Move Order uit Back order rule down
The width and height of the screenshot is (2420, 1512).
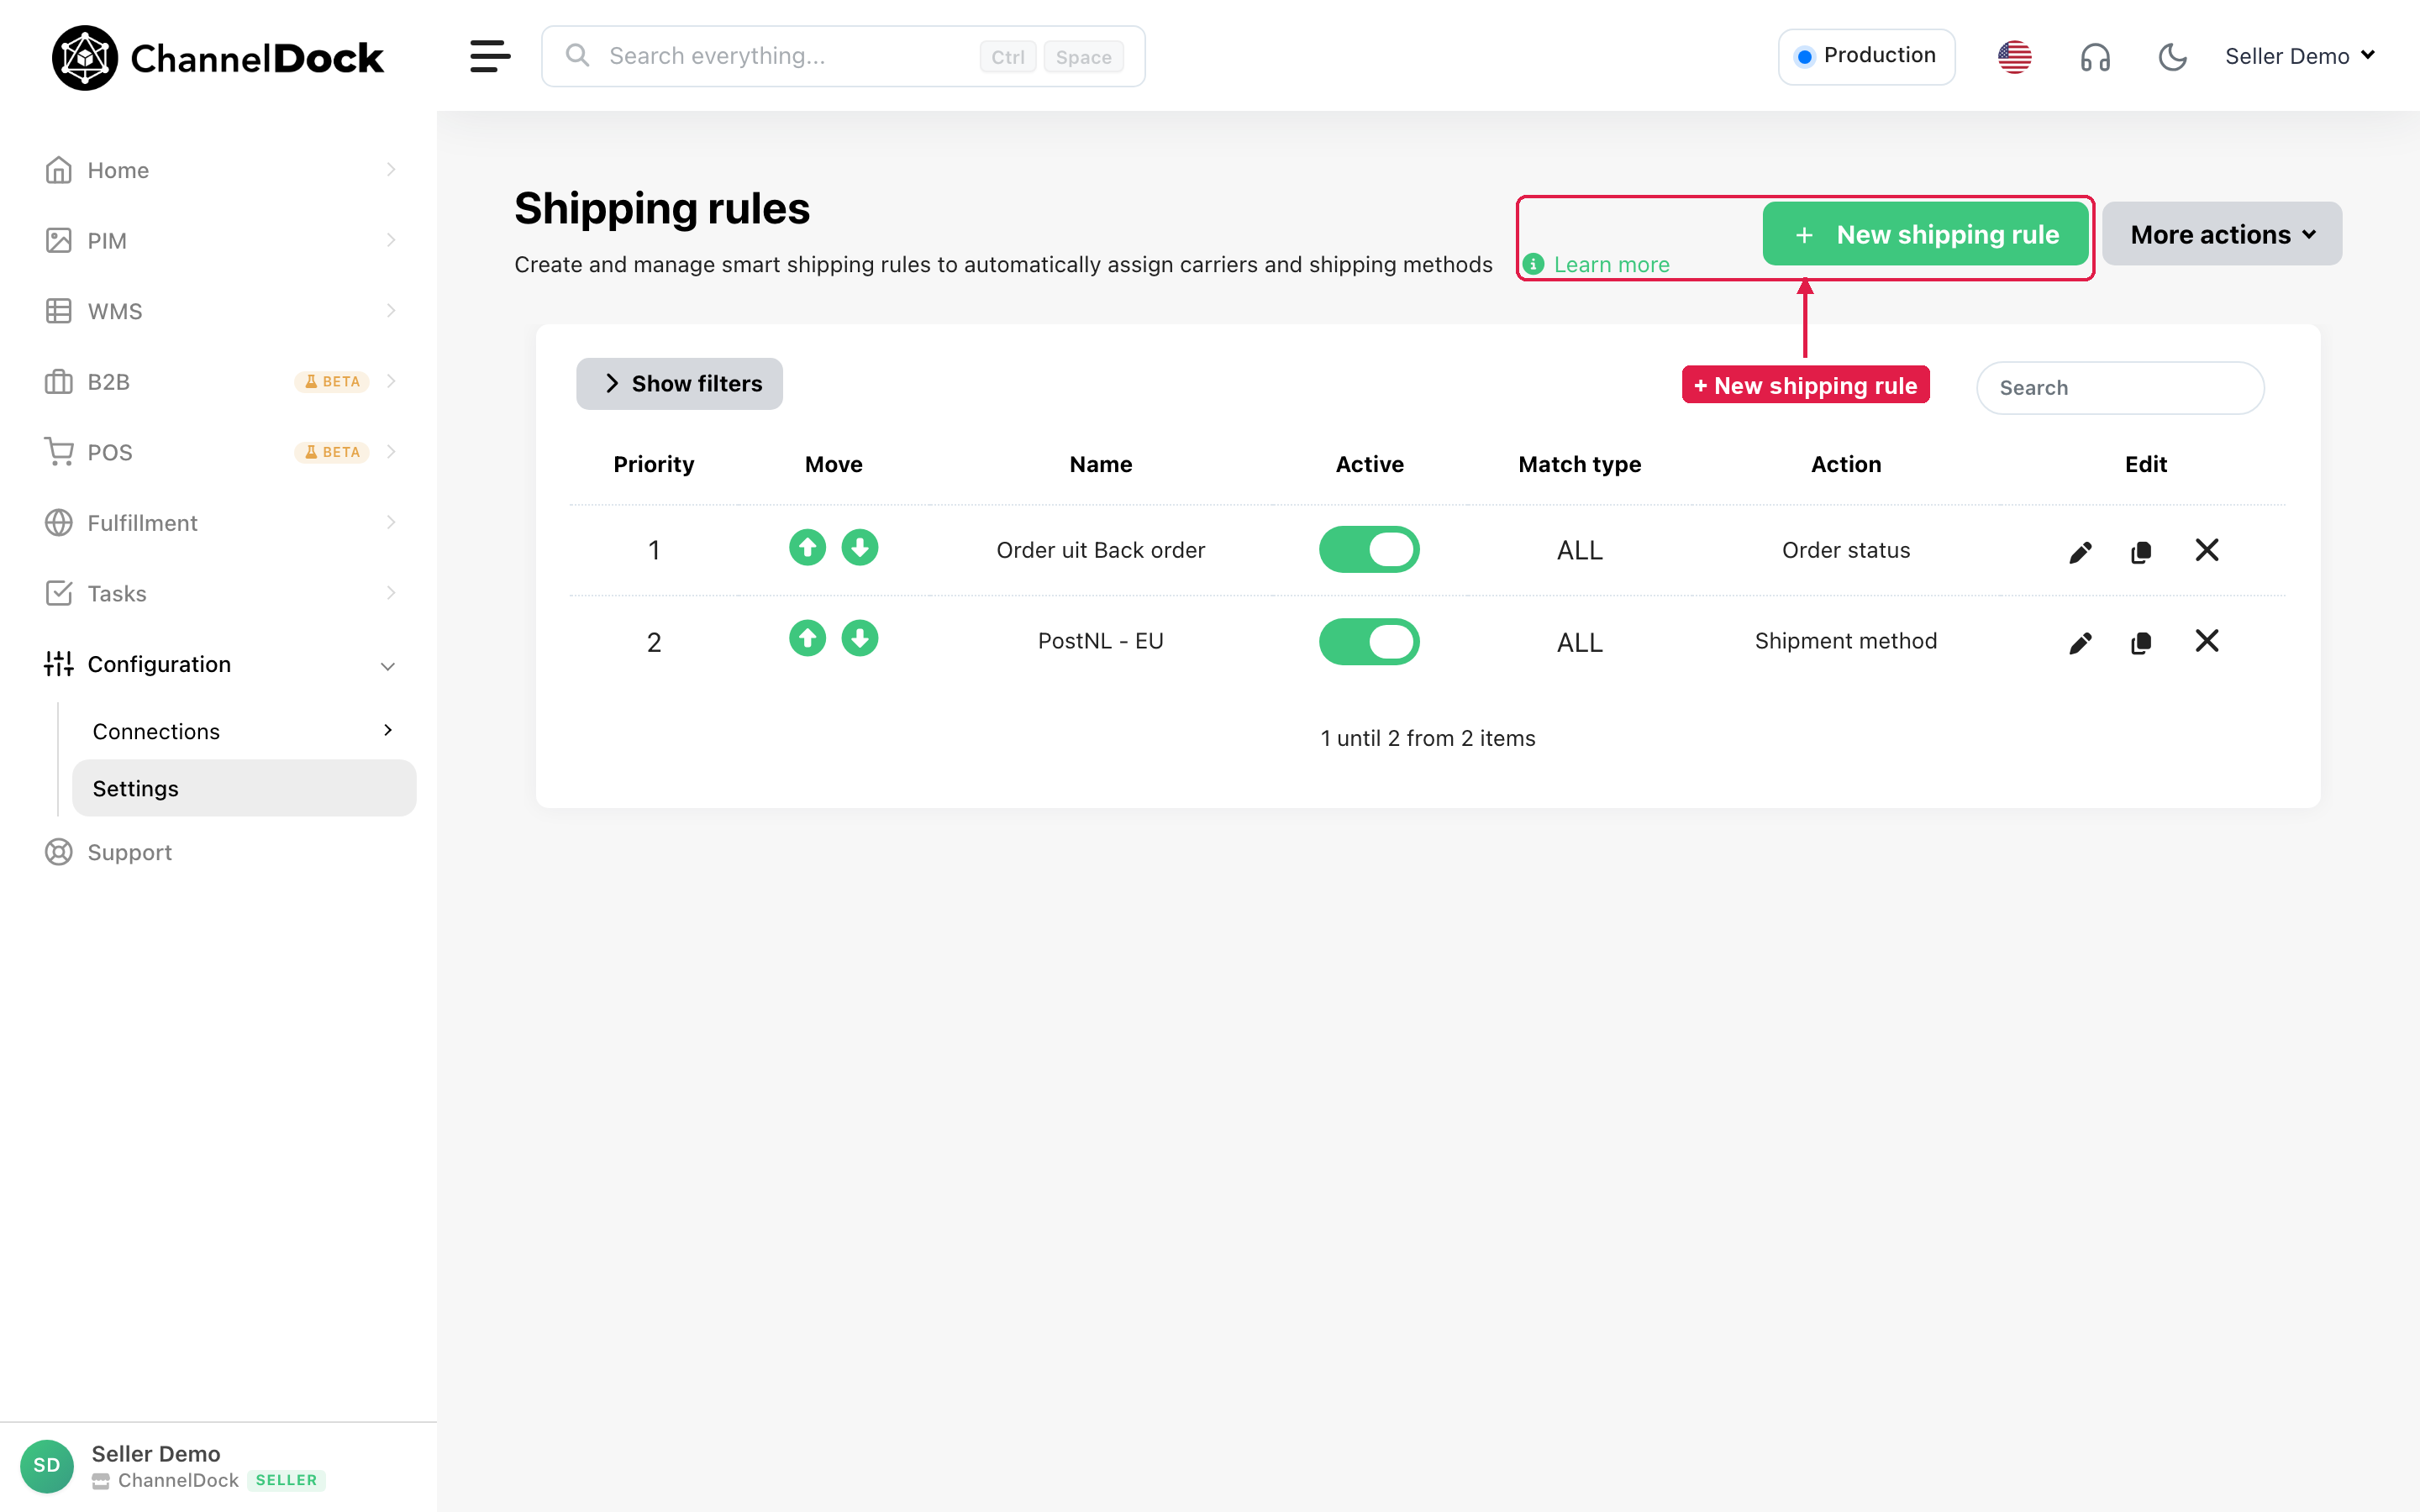pyautogui.click(x=859, y=548)
